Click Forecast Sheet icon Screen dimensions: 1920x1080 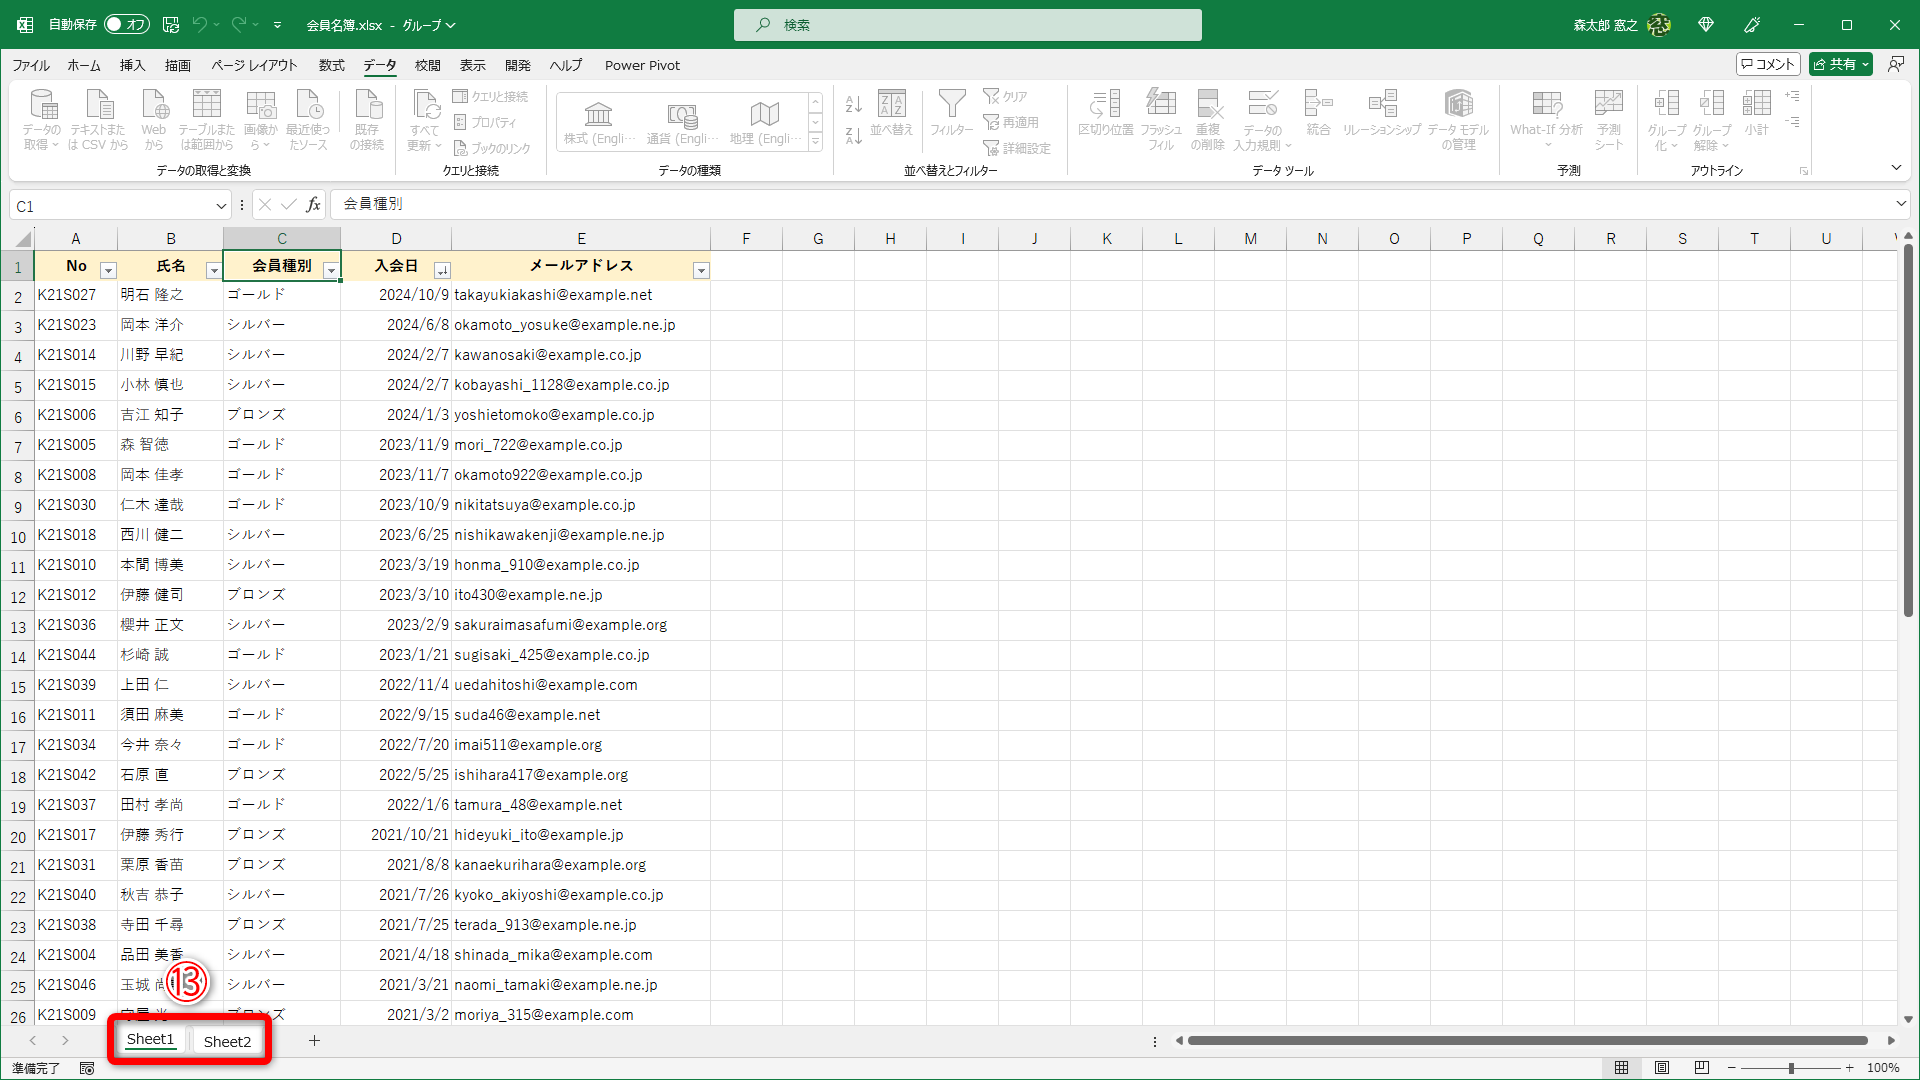coord(1608,104)
